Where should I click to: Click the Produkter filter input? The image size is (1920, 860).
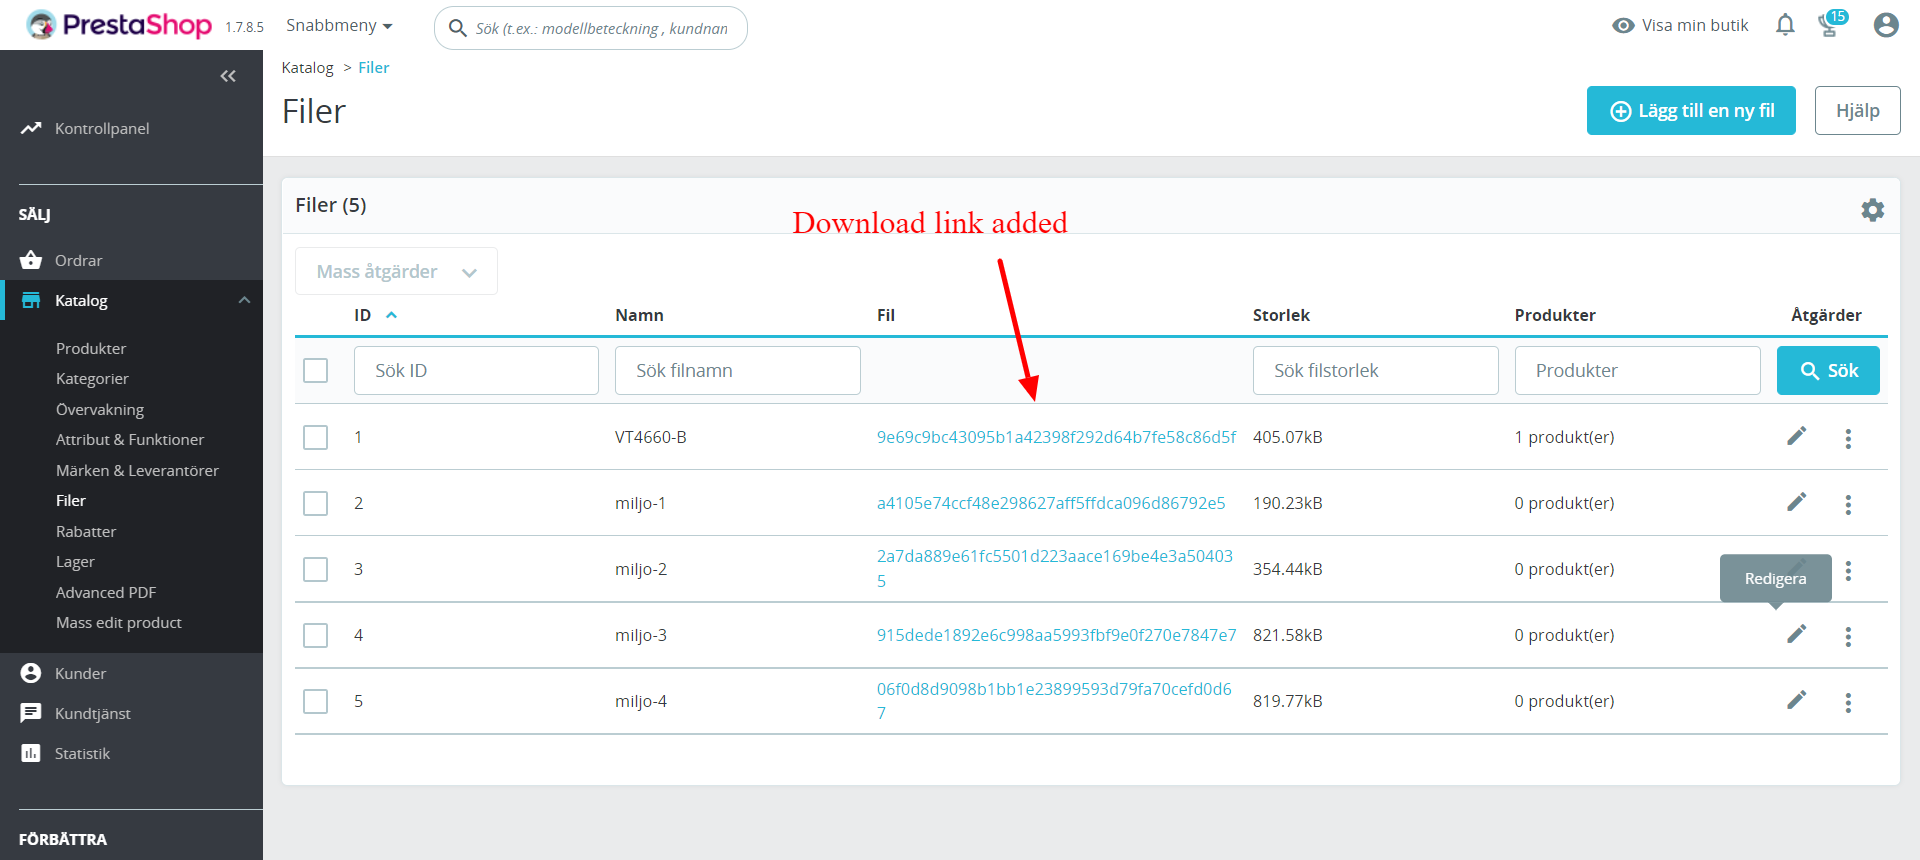click(x=1638, y=370)
